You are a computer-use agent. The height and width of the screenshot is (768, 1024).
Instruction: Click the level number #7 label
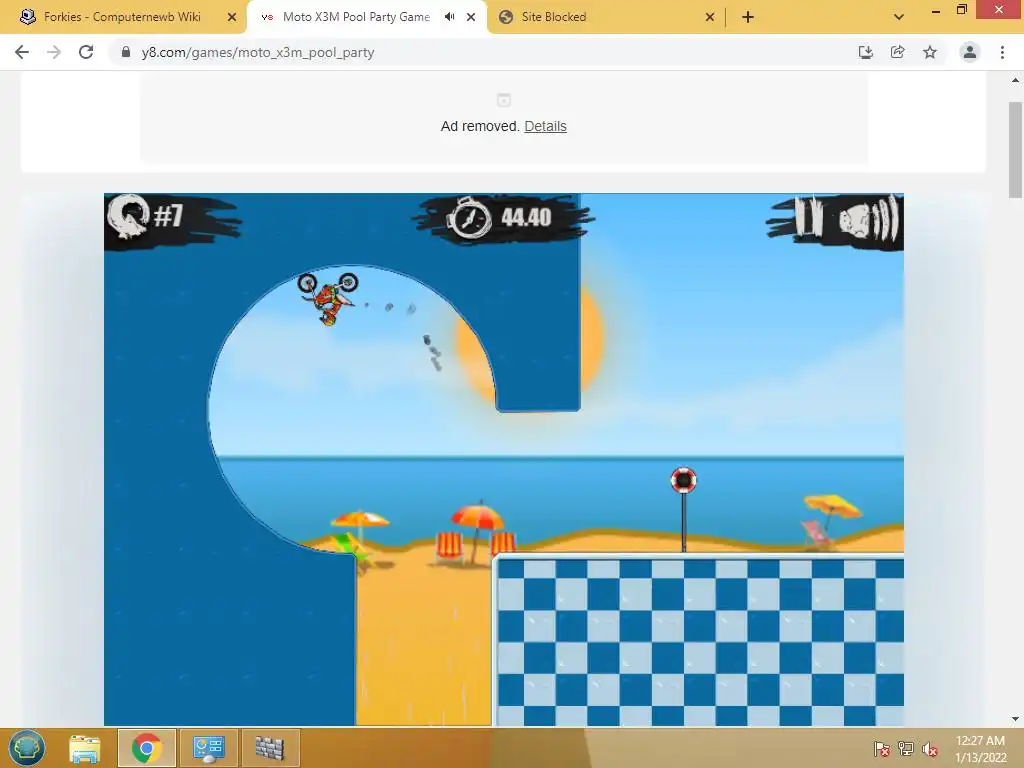pos(168,216)
